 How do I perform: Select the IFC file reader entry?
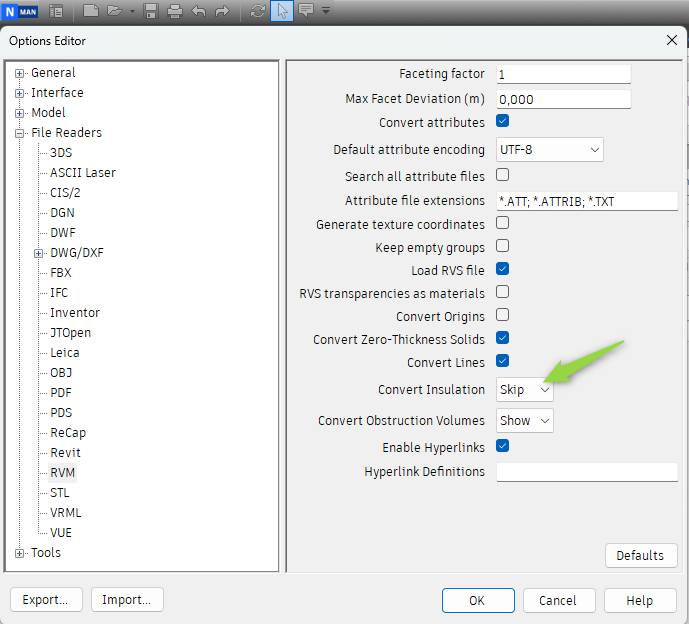(x=59, y=293)
